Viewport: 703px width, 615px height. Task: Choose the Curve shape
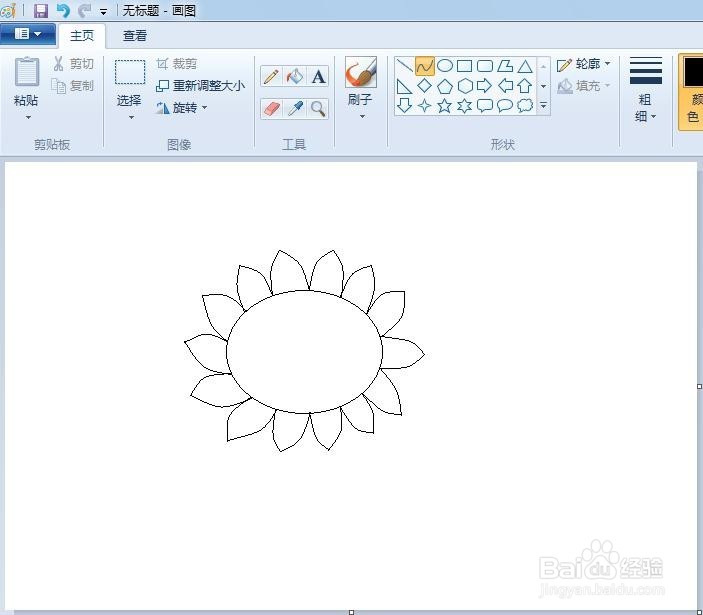click(424, 66)
